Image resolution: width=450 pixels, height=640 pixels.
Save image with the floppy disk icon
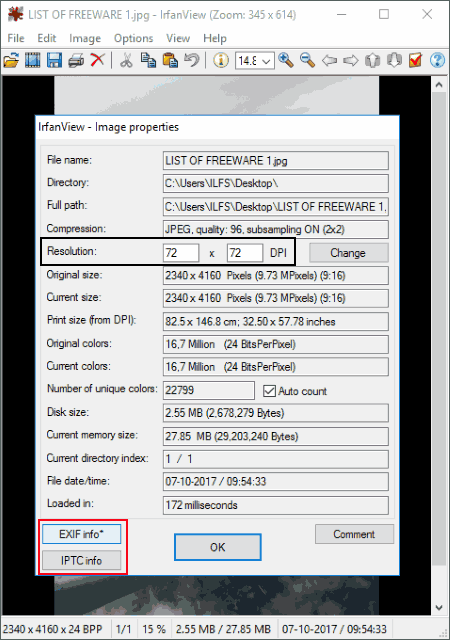pos(54,60)
